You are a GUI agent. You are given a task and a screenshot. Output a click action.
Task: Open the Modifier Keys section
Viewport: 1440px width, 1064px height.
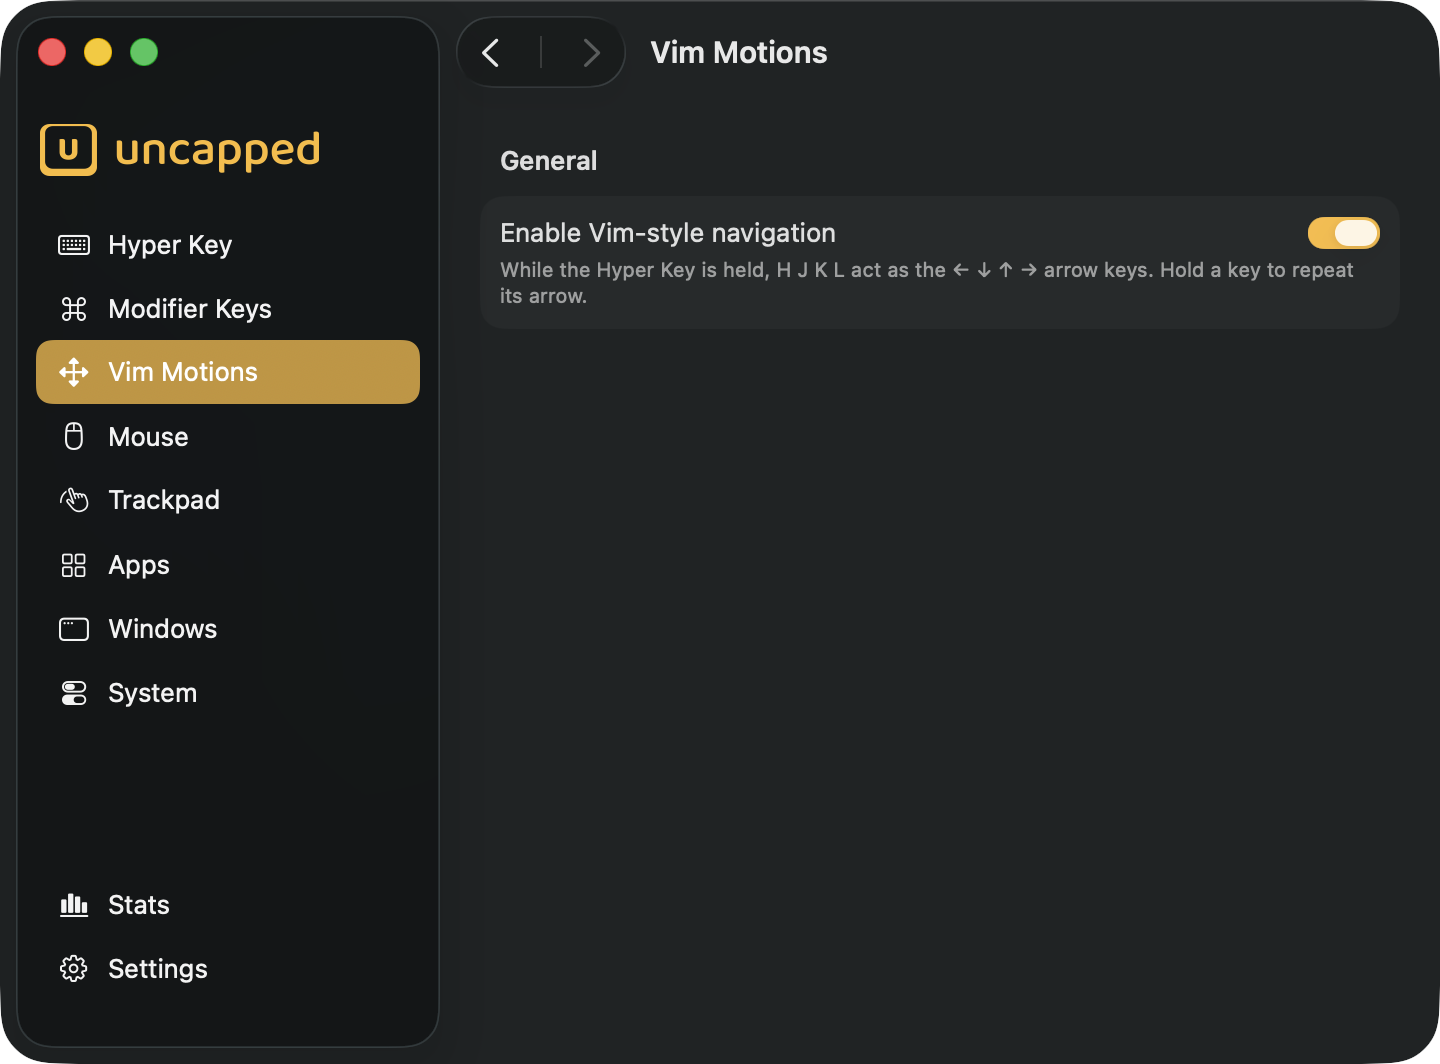[x=228, y=309]
